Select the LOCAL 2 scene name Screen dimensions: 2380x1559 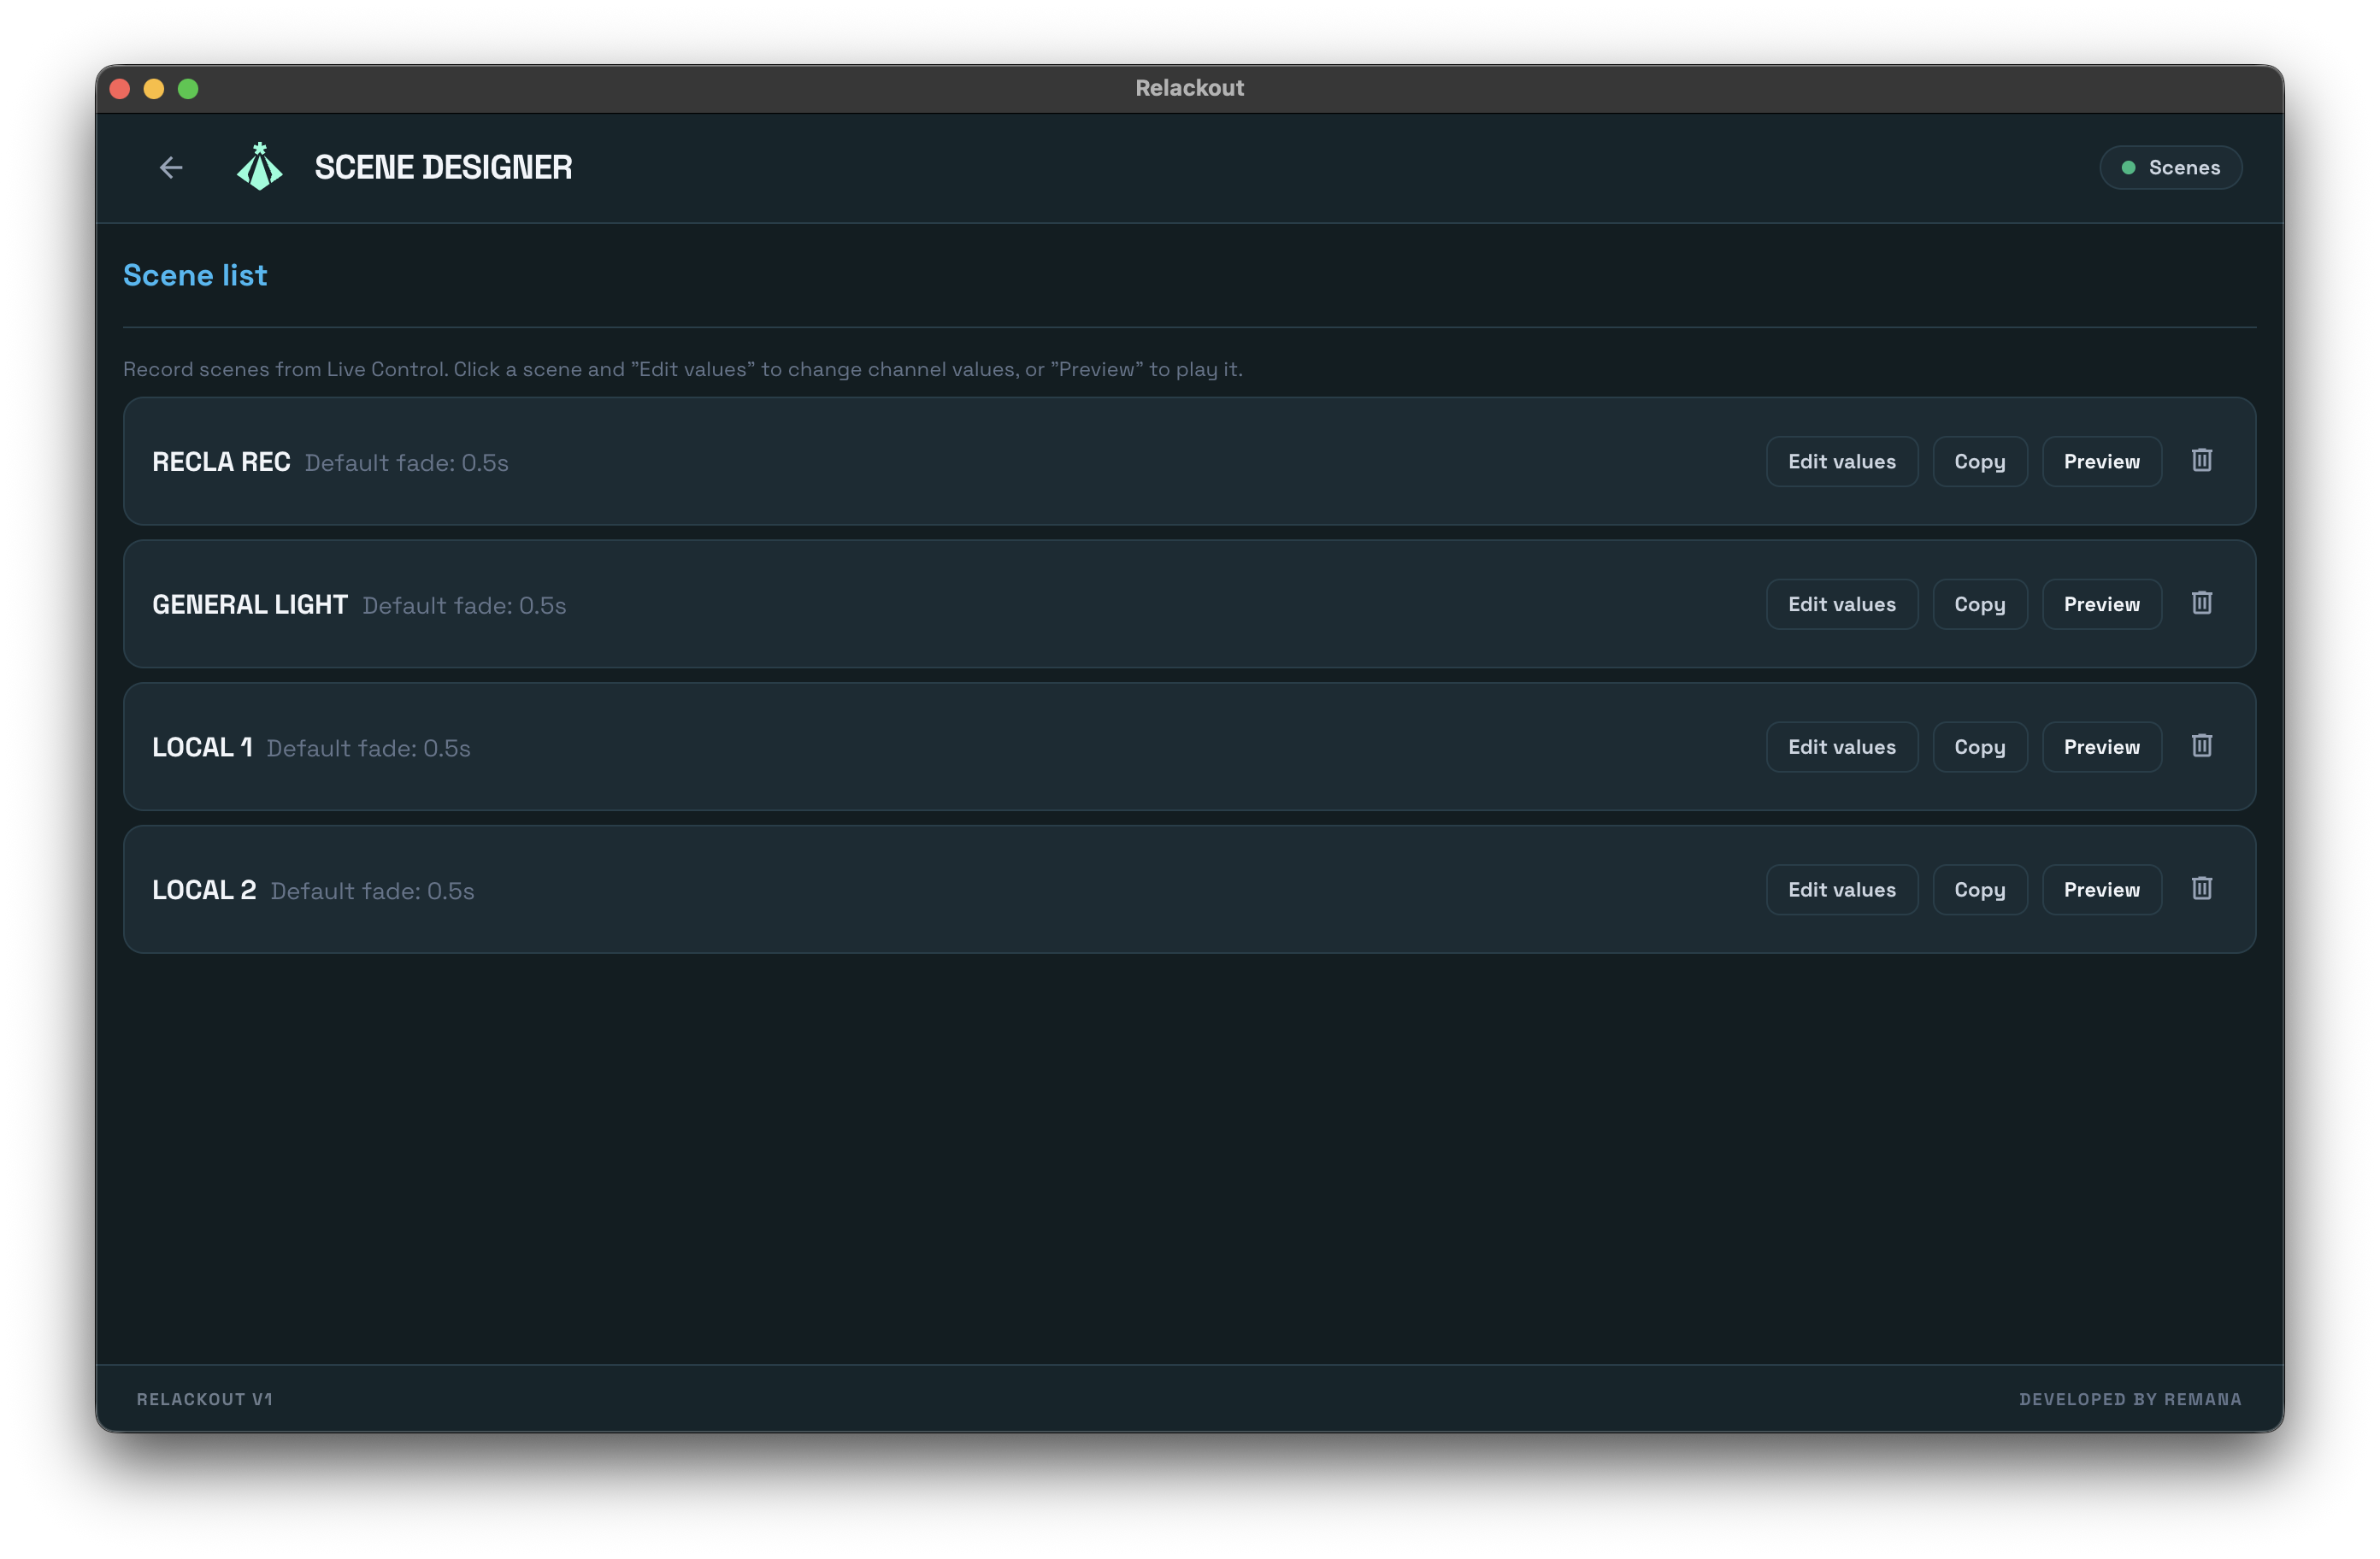click(x=204, y=891)
